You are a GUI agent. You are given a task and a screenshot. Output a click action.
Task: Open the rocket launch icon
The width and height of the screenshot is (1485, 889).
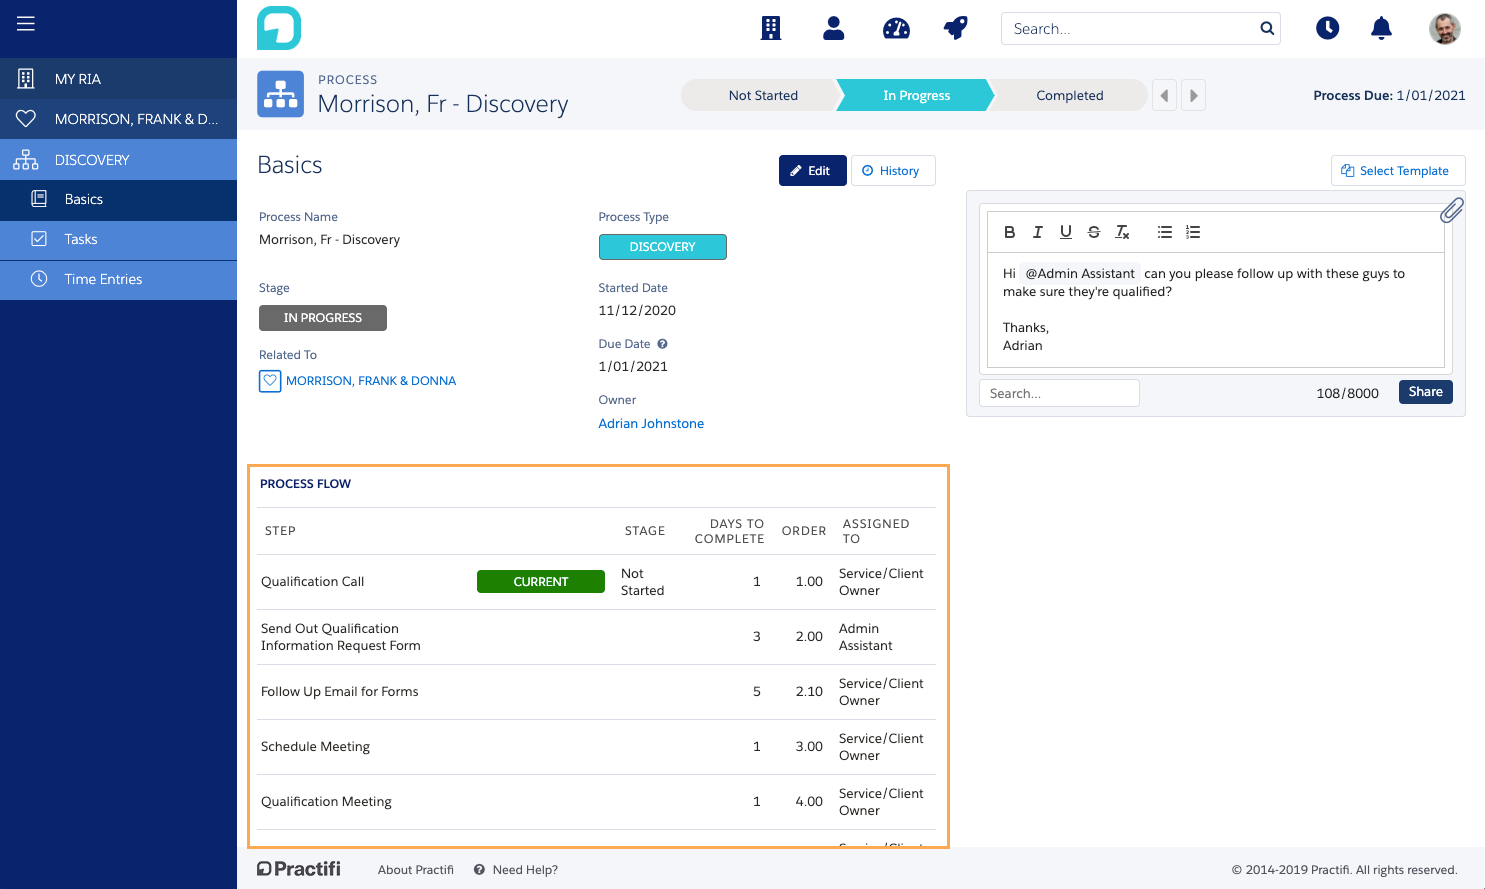click(x=956, y=28)
